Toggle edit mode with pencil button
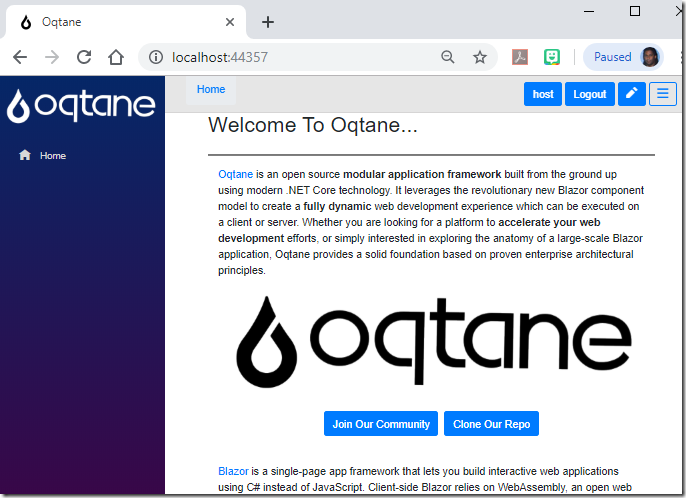The height and width of the screenshot is (498, 686). click(631, 94)
